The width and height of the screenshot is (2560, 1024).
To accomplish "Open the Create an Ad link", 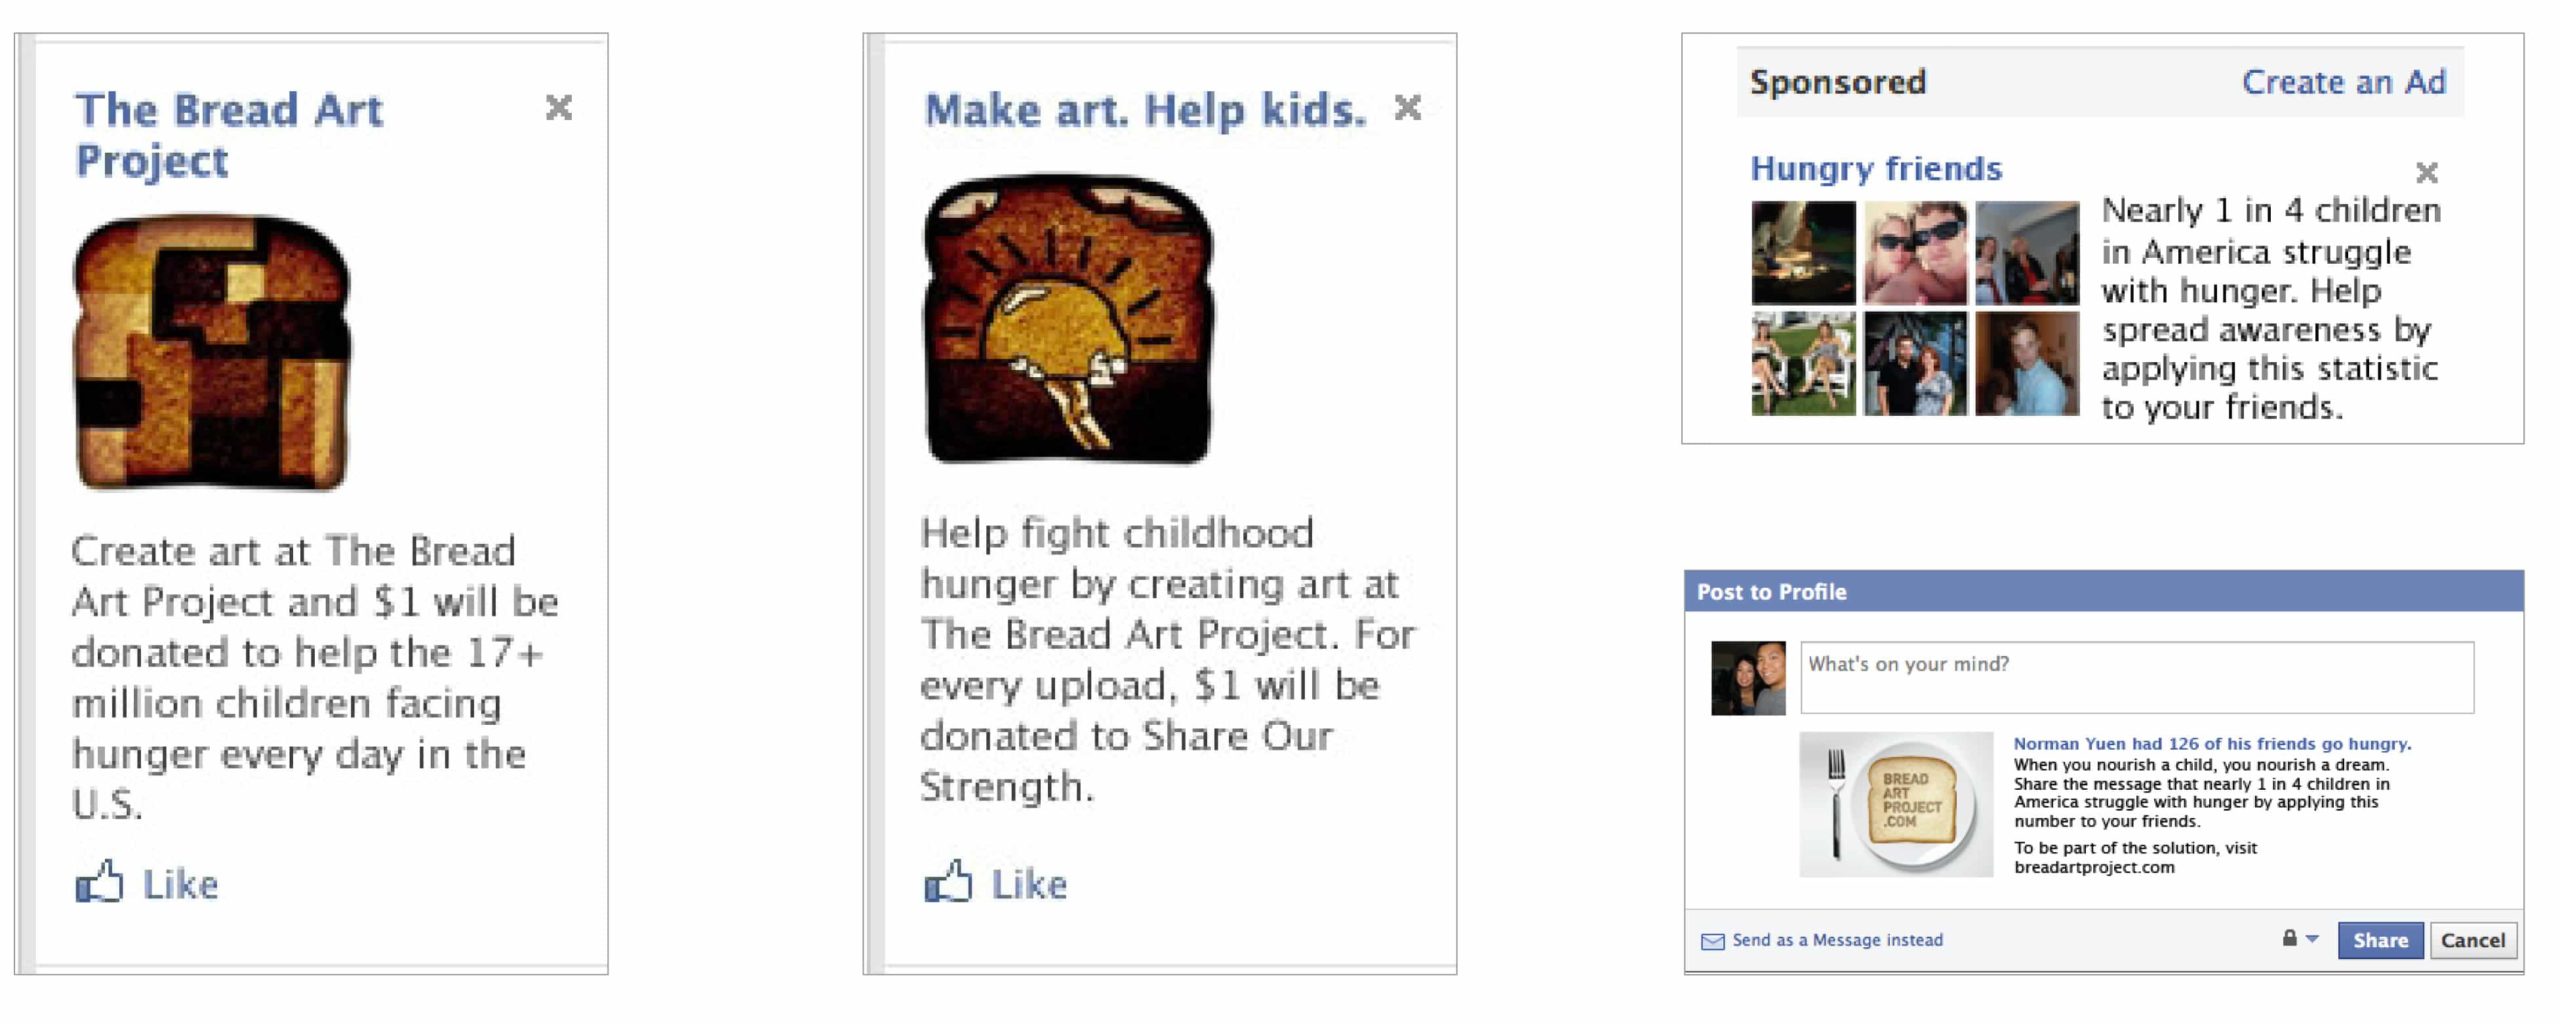I will coord(2343,82).
